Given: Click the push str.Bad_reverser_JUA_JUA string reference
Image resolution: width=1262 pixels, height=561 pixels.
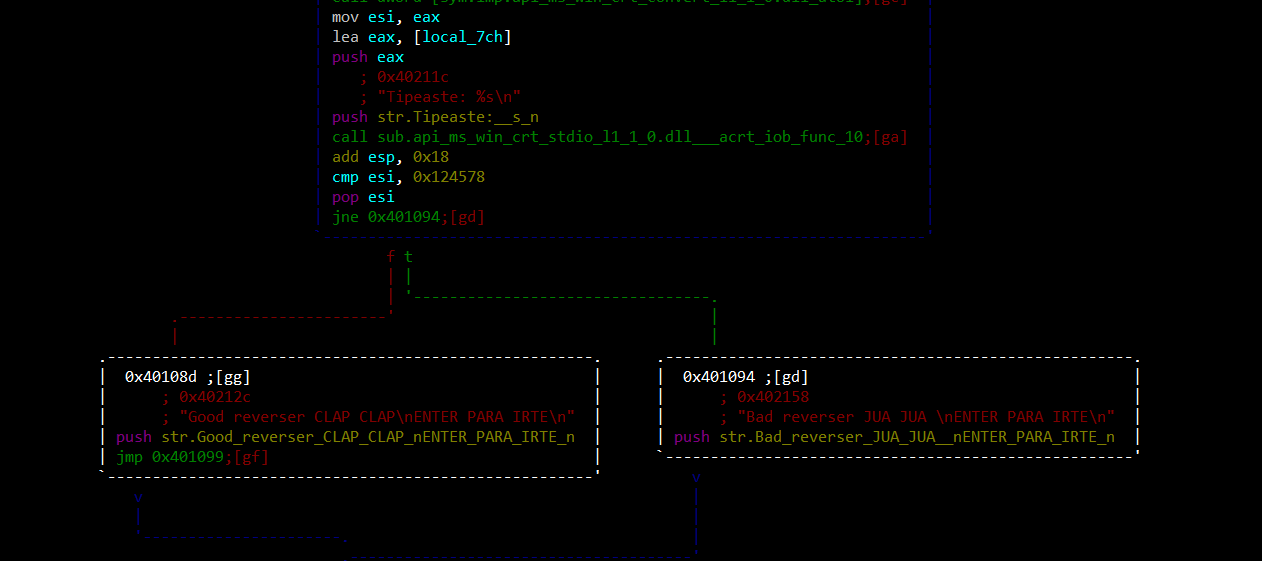Looking at the screenshot, I should pos(916,437).
